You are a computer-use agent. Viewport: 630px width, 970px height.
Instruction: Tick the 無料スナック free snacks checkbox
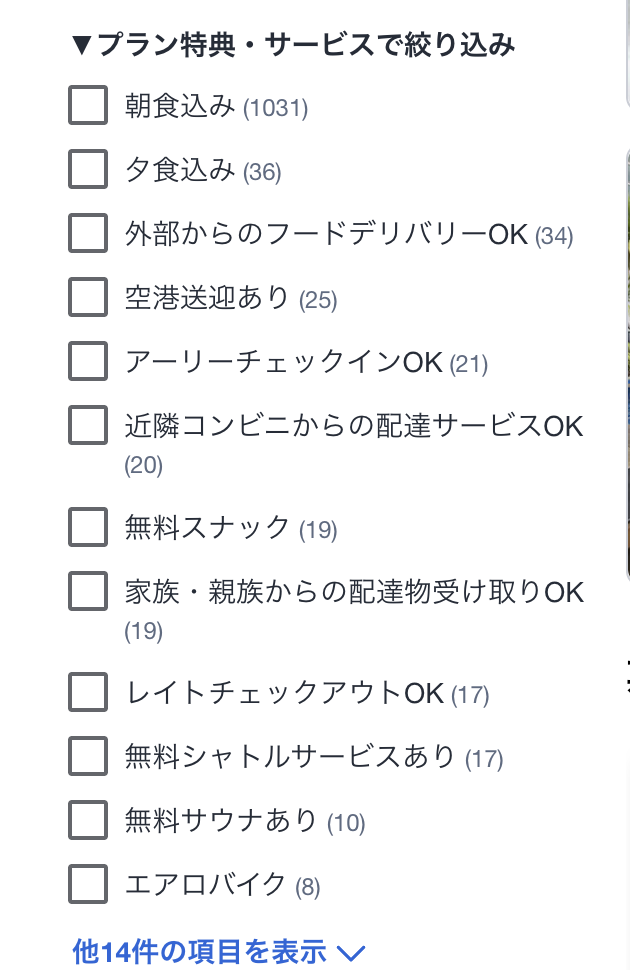(x=88, y=527)
